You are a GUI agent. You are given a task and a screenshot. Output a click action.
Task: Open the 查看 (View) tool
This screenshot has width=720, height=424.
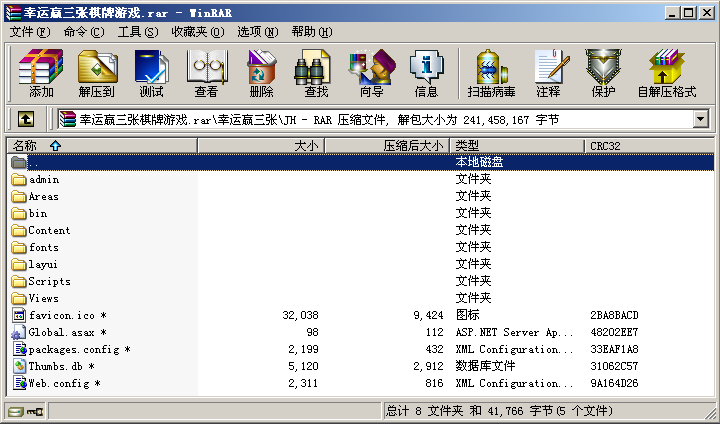pyautogui.click(x=206, y=74)
